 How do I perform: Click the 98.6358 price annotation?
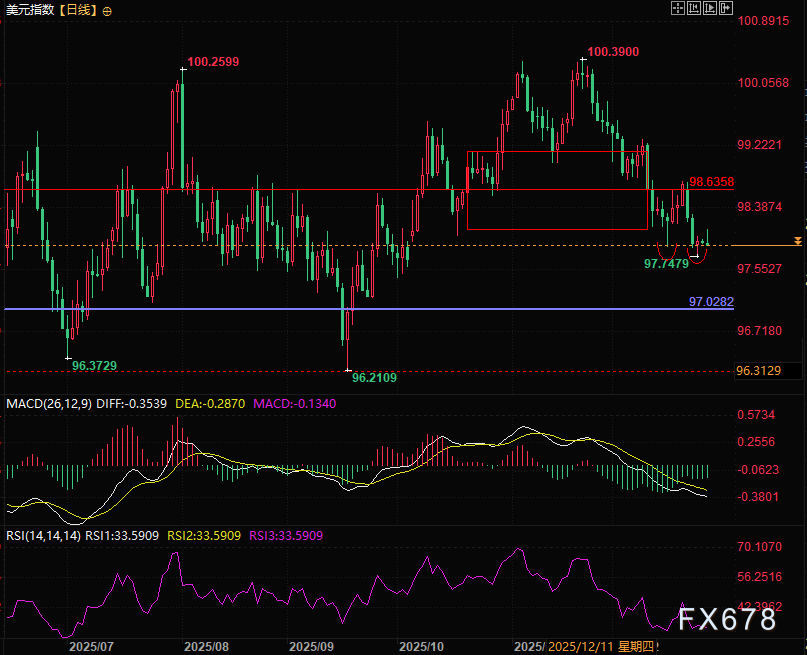point(711,182)
